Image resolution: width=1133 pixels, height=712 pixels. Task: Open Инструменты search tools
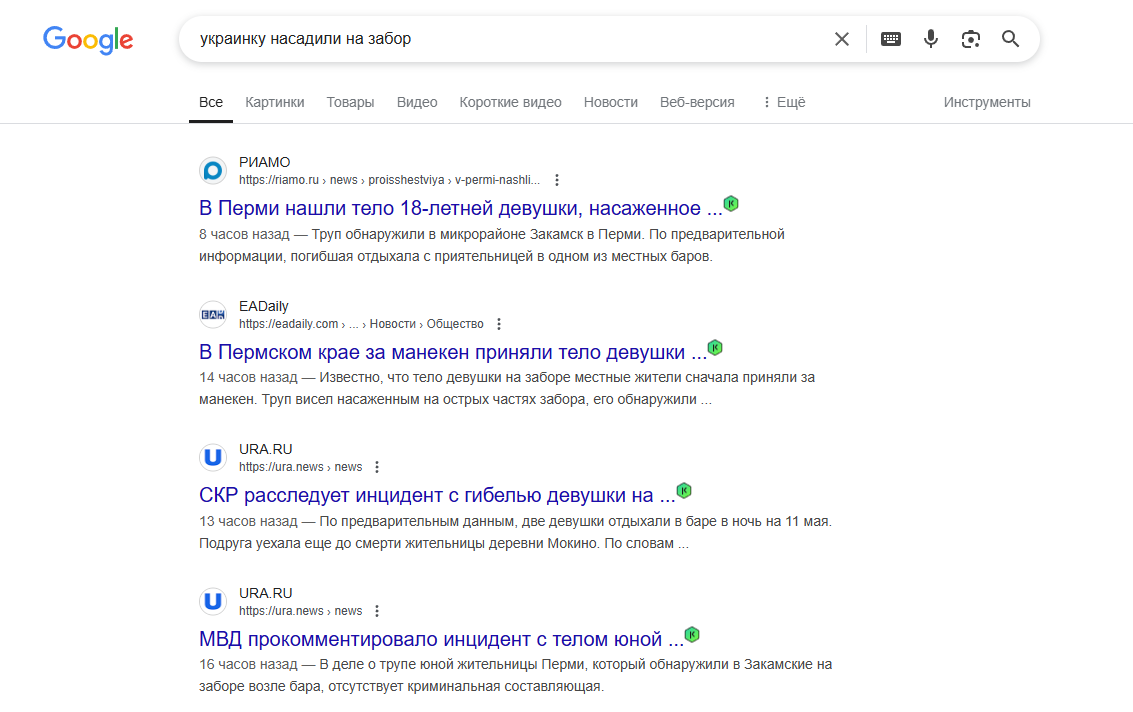coord(987,103)
